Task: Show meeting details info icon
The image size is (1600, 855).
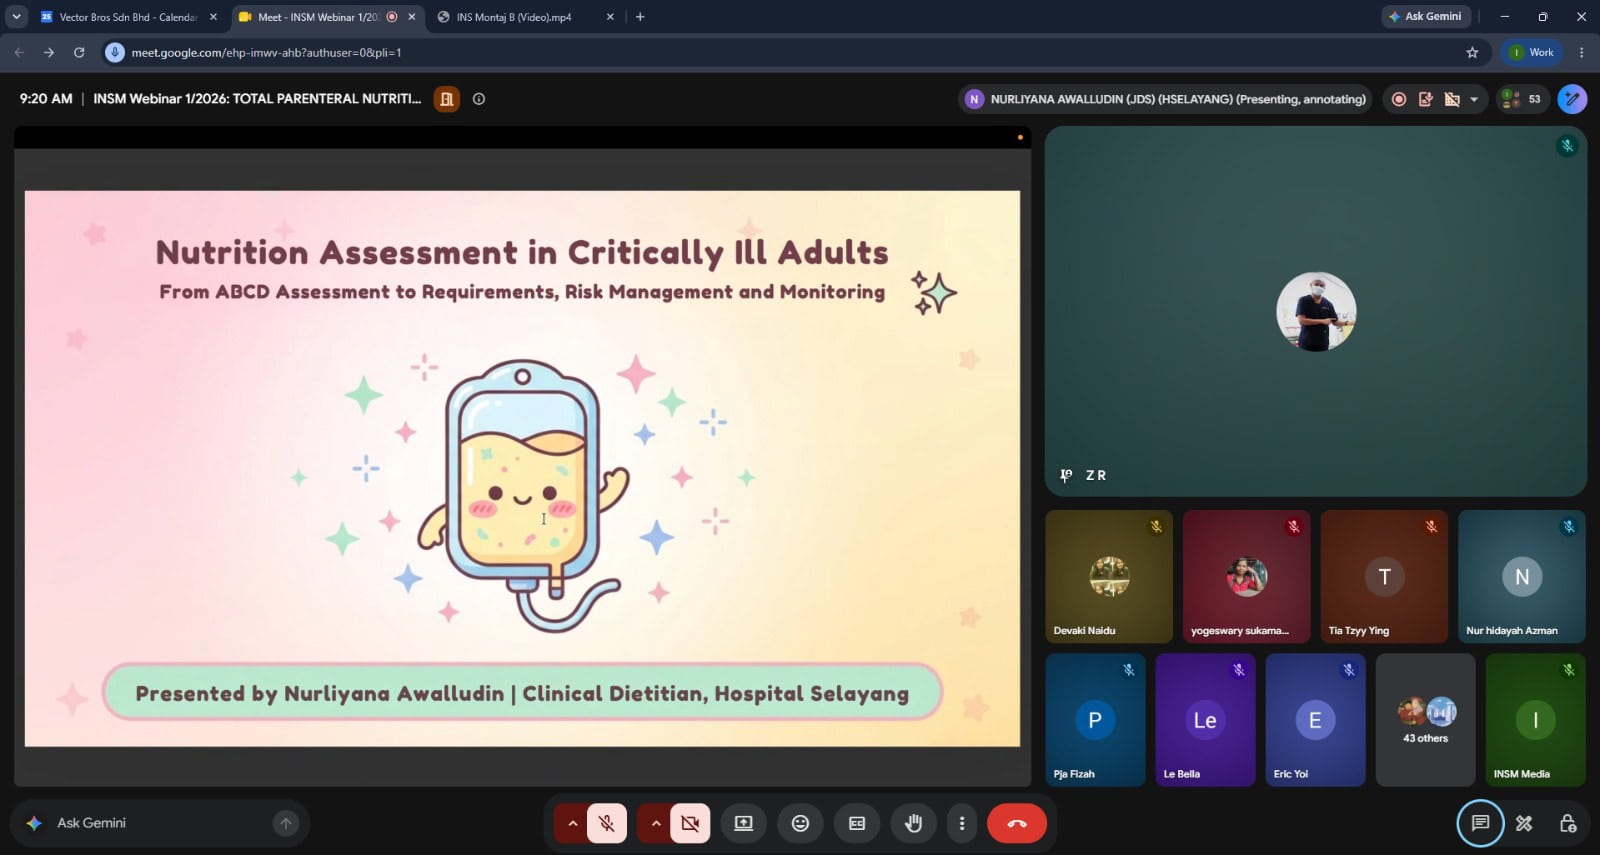Action: click(x=479, y=99)
